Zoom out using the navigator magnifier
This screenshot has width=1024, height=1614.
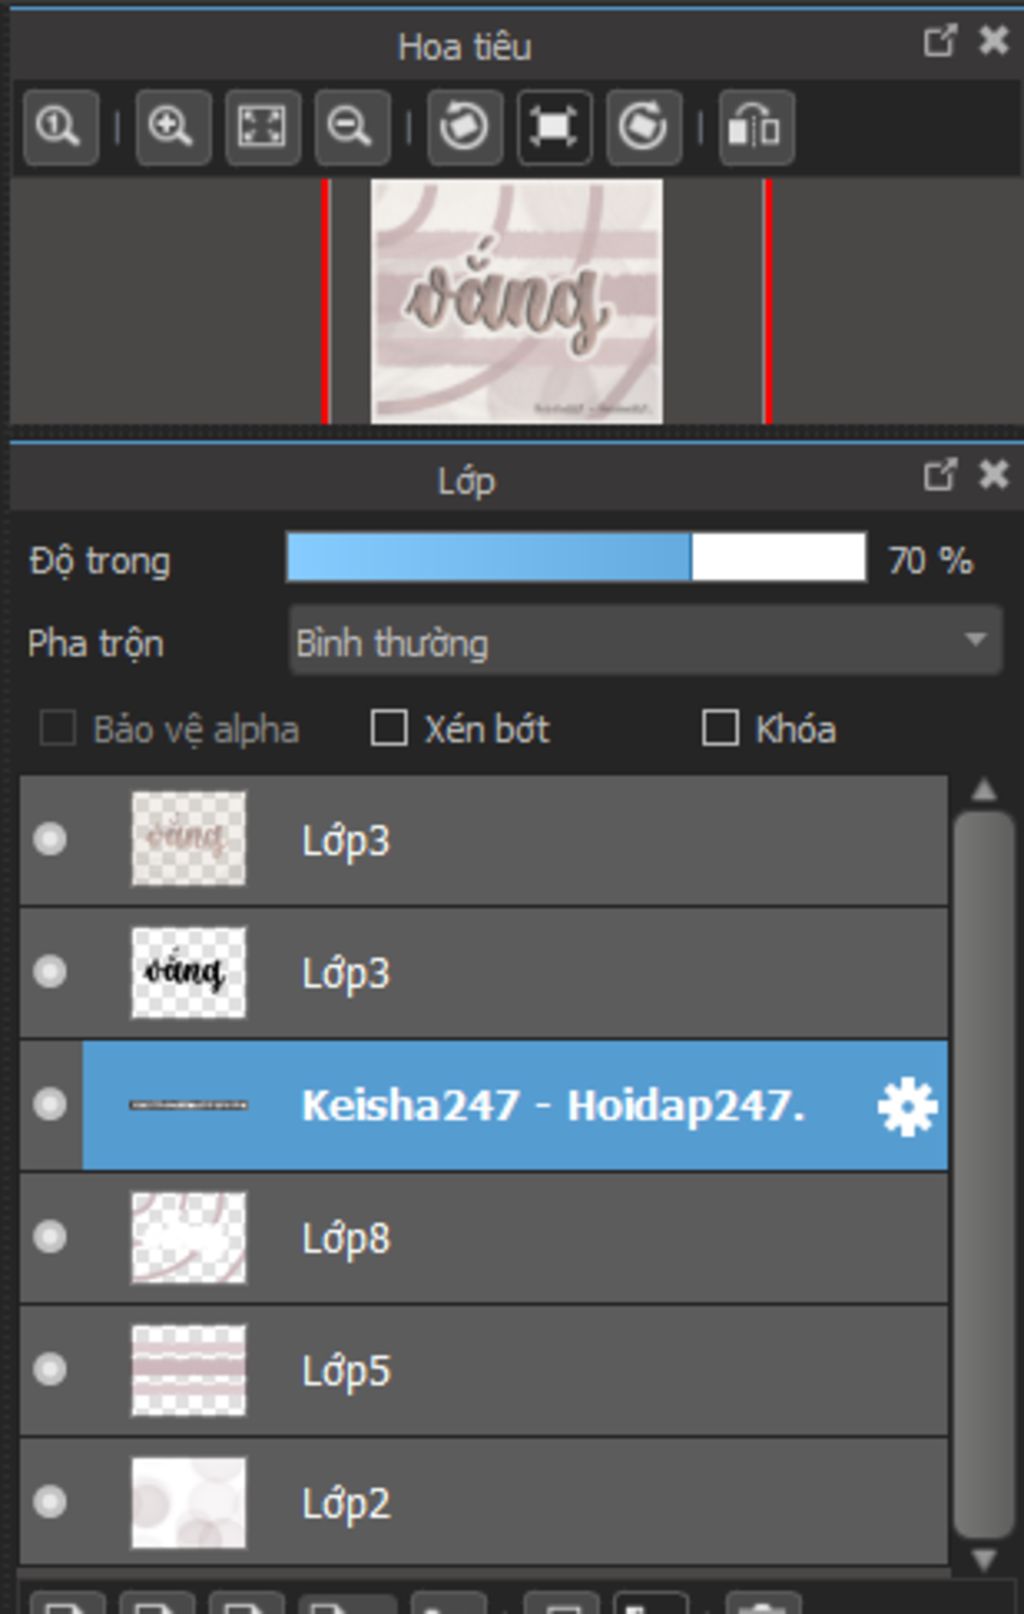pyautogui.click(x=352, y=127)
